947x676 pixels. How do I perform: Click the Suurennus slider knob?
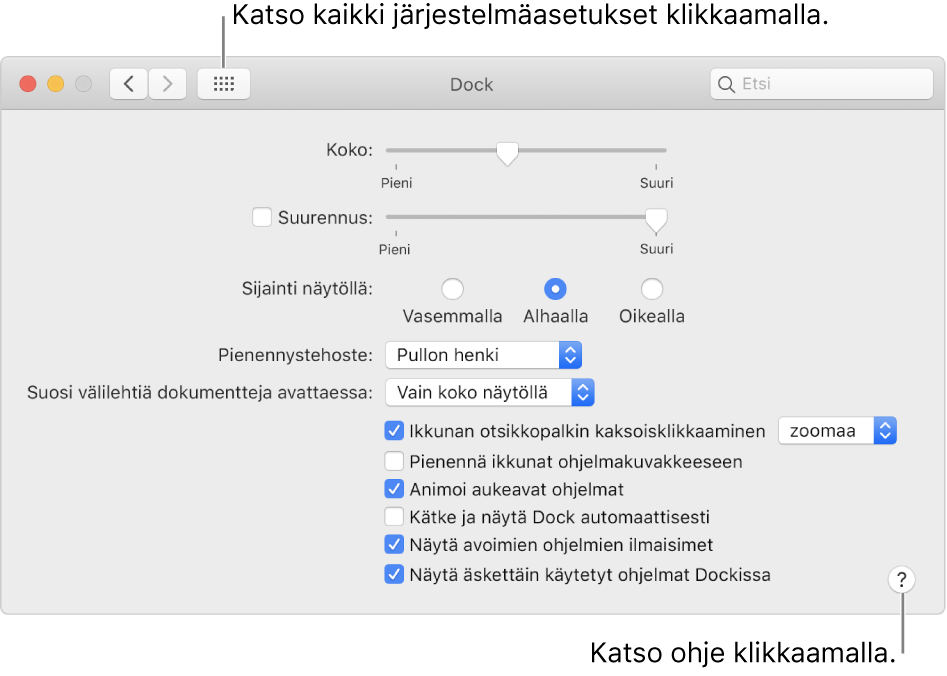pos(656,218)
